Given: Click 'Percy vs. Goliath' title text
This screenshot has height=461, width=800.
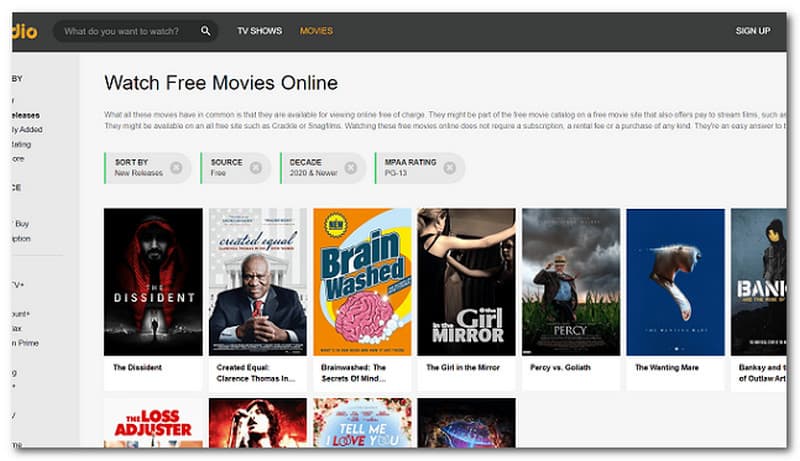Looking at the screenshot, I should coord(560,367).
